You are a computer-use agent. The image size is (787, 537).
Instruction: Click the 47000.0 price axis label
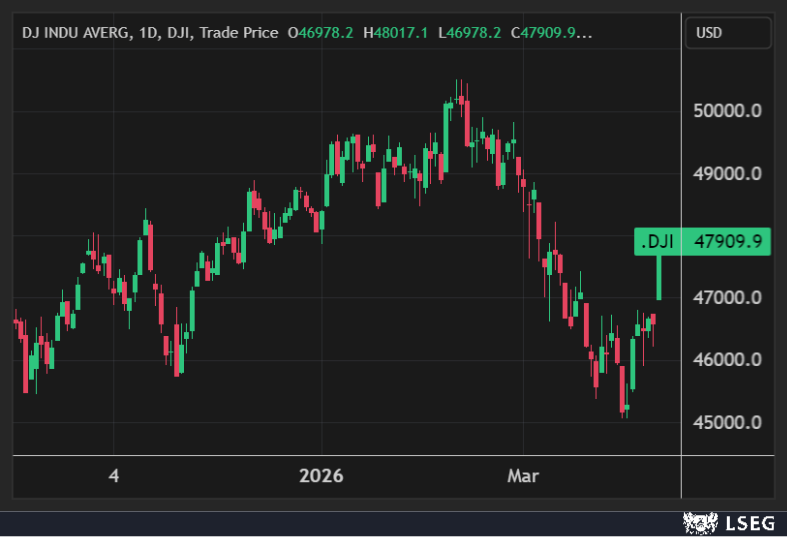727,298
